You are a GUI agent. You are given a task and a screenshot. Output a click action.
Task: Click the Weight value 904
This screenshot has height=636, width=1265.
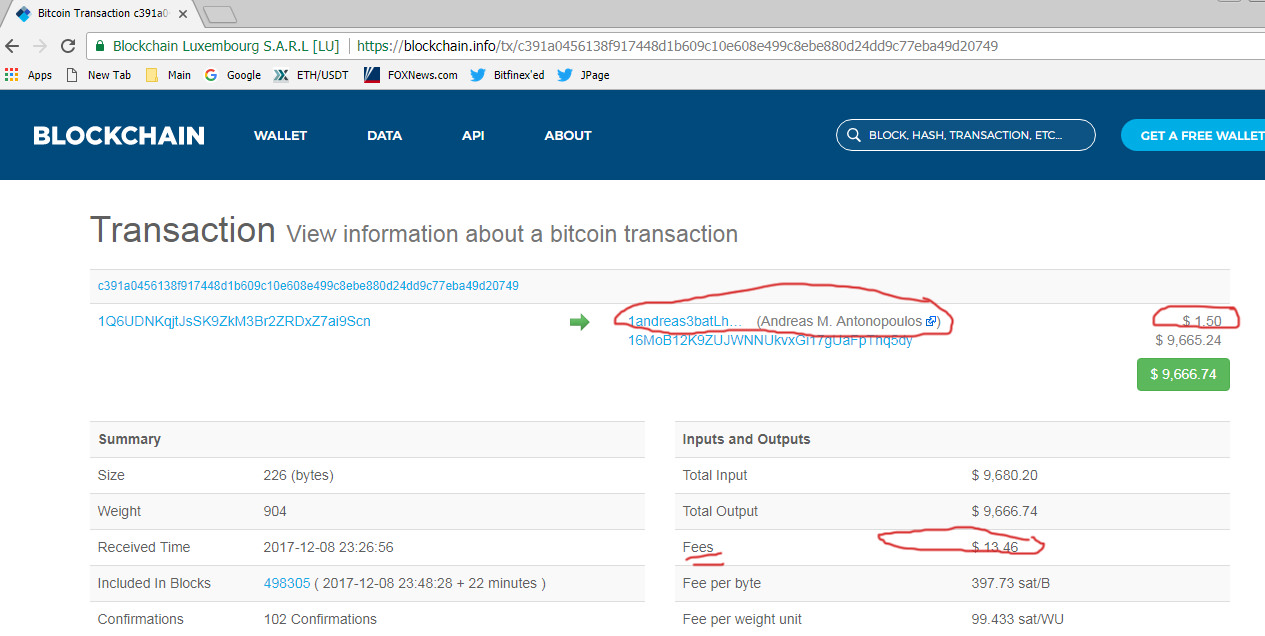[x=275, y=511]
